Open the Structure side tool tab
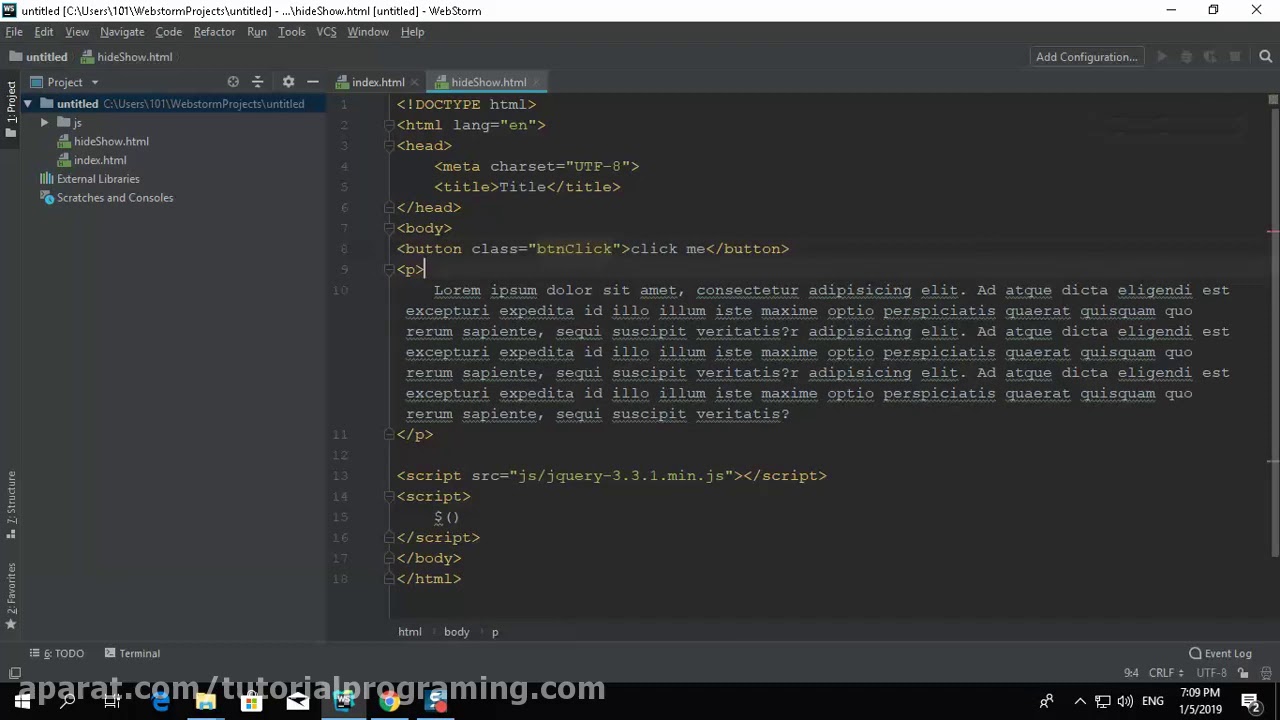The width and height of the screenshot is (1280, 720). coord(11,506)
